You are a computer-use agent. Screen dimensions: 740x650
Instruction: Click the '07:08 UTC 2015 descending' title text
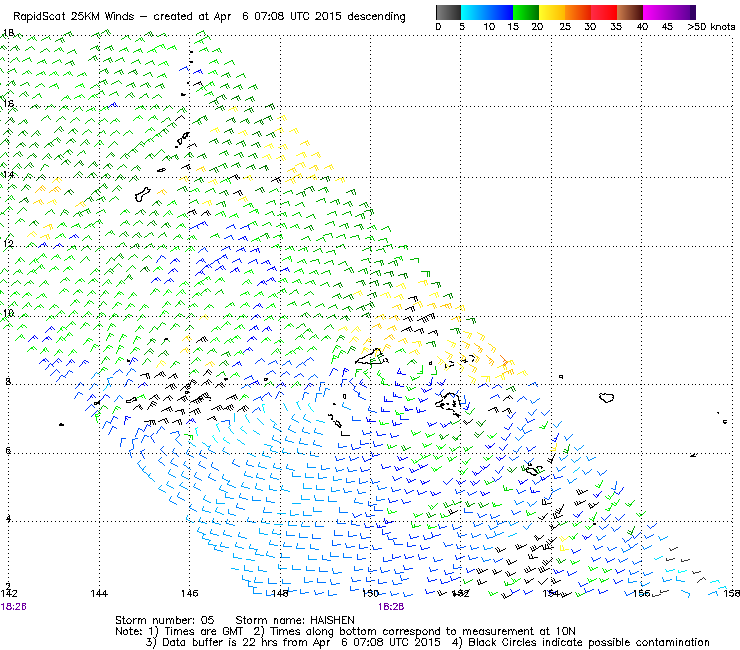pos(330,17)
